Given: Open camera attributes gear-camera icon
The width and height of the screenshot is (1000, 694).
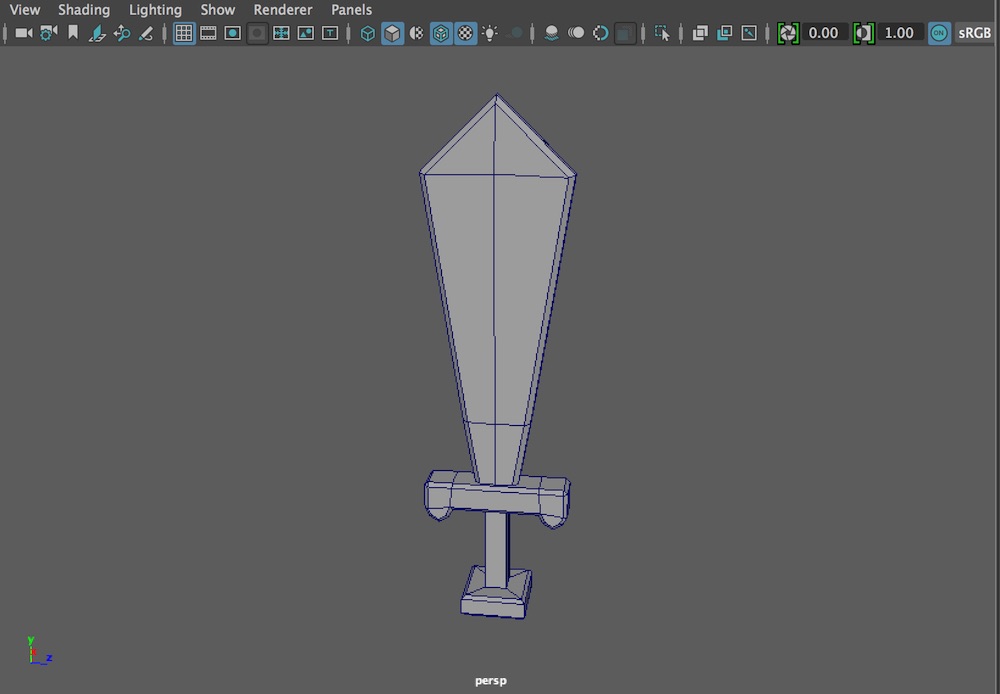Looking at the screenshot, I should point(48,33).
